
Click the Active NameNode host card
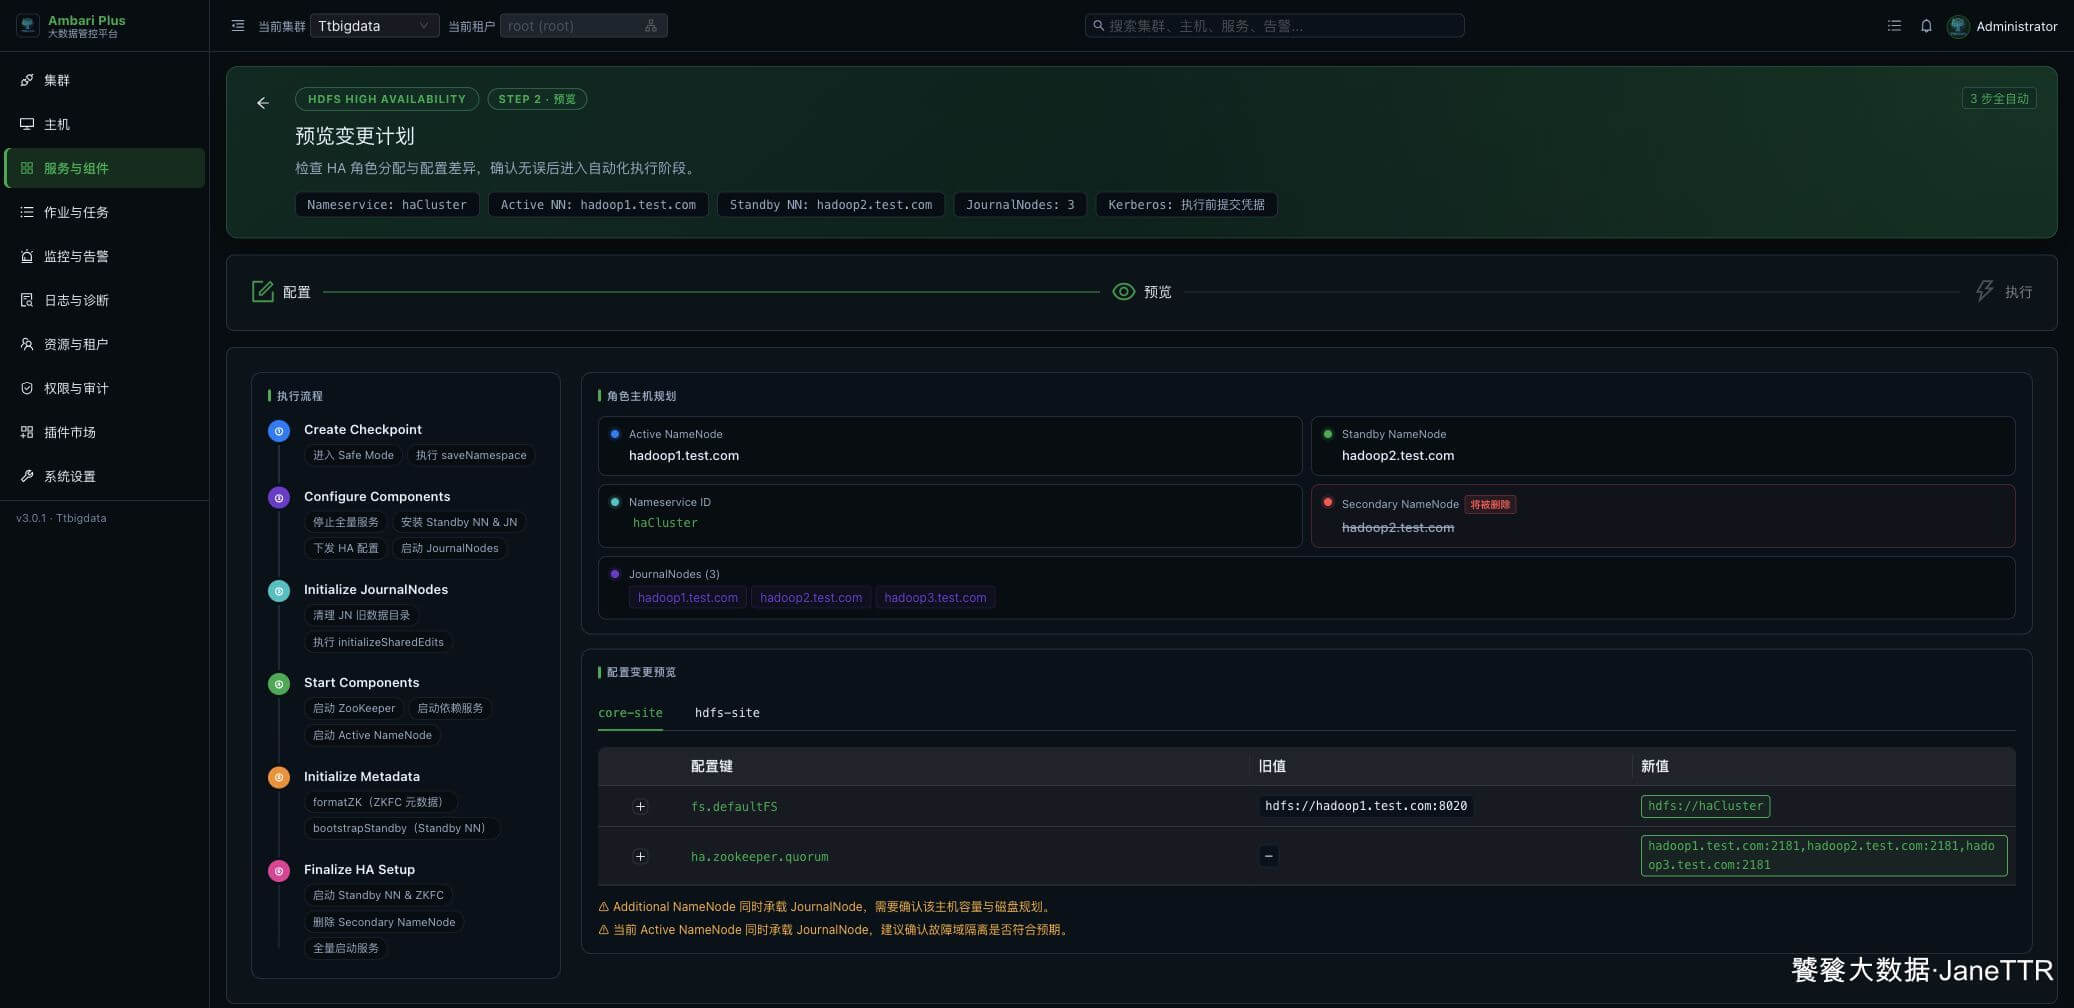pos(950,446)
